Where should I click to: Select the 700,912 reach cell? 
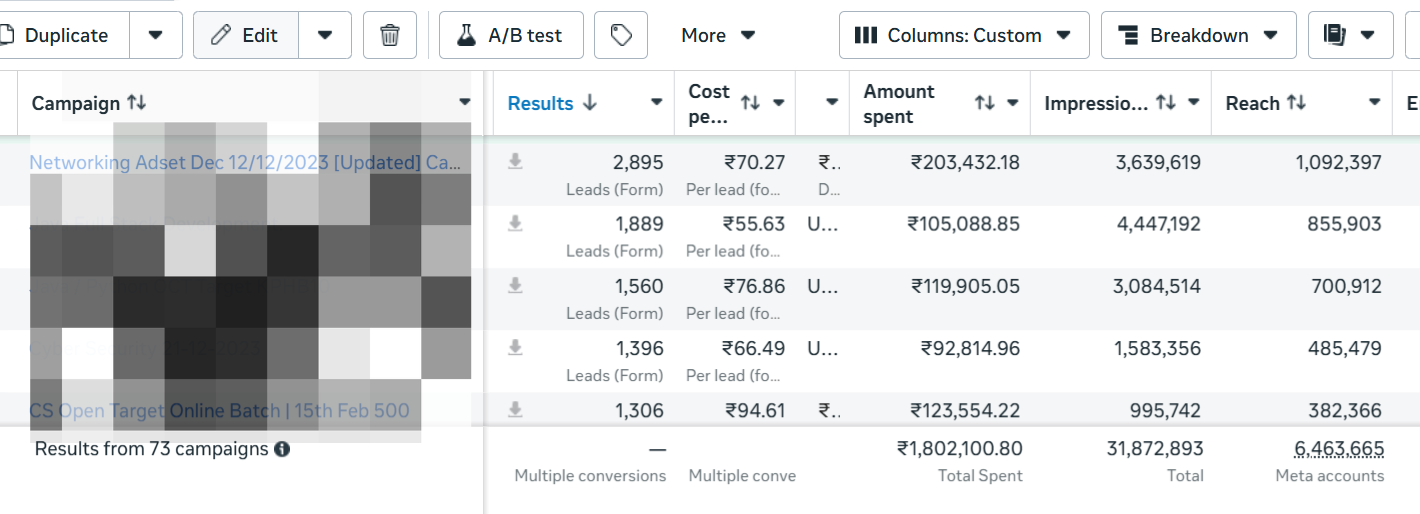[x=1346, y=286]
